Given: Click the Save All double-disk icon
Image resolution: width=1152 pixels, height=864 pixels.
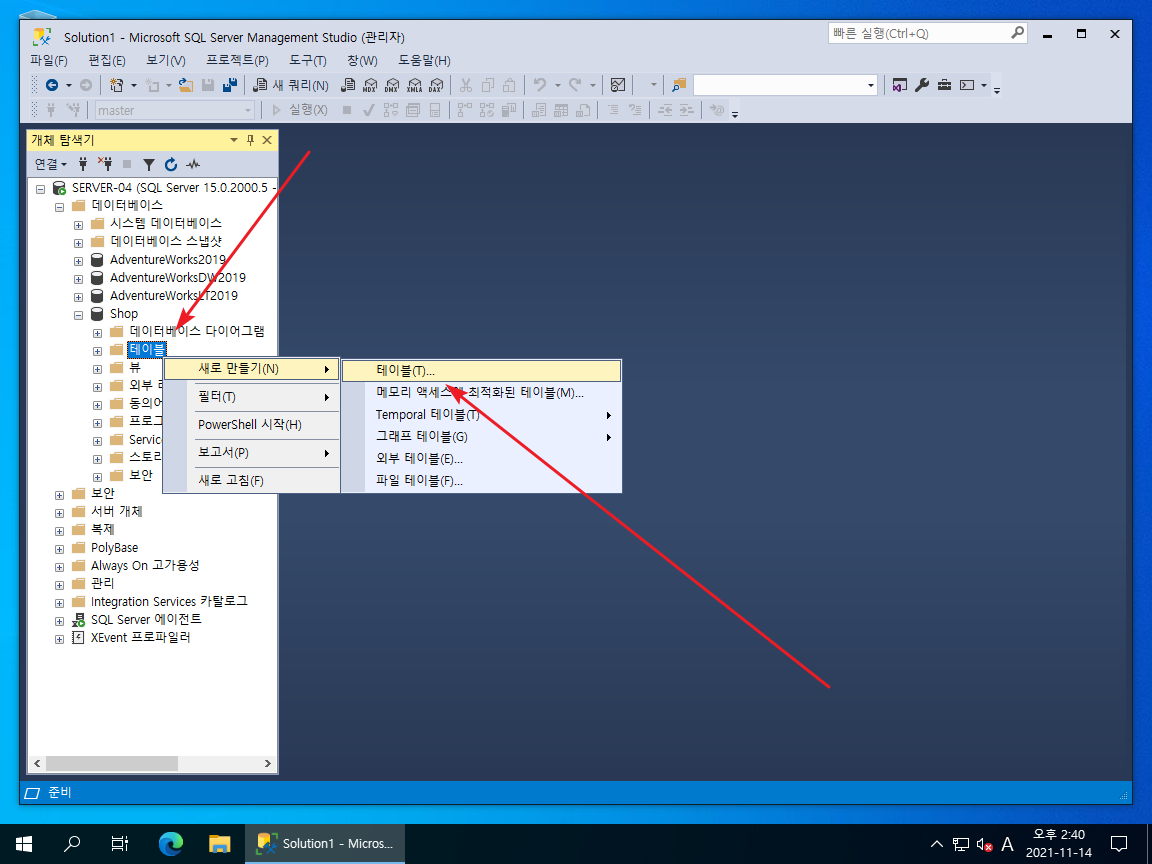Looking at the screenshot, I should (x=230, y=85).
